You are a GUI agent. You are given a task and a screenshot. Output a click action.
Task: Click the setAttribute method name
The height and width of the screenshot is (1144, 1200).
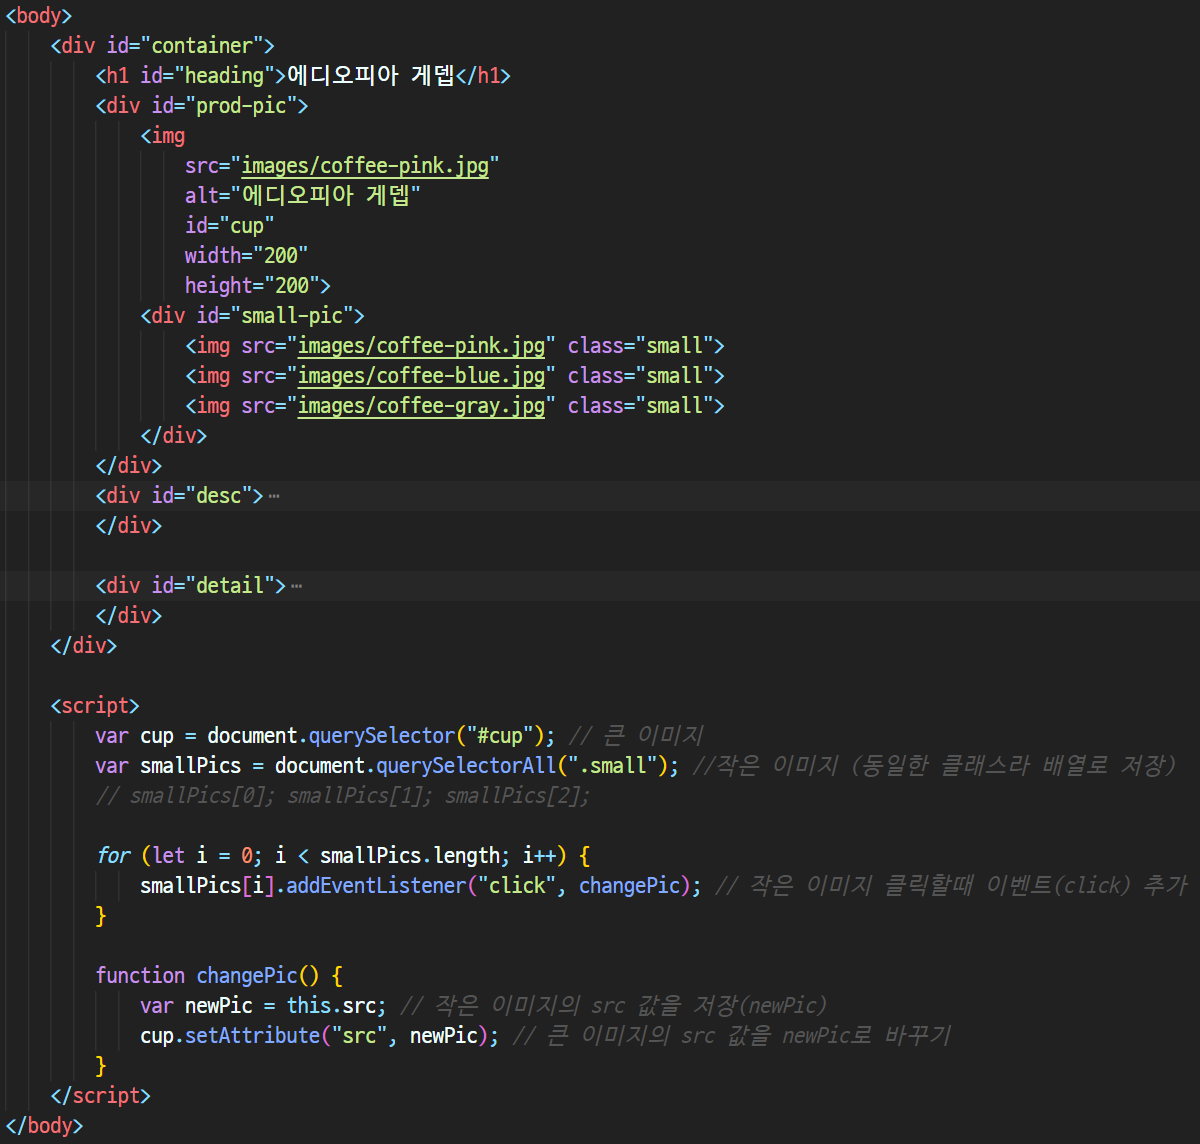point(253,1036)
